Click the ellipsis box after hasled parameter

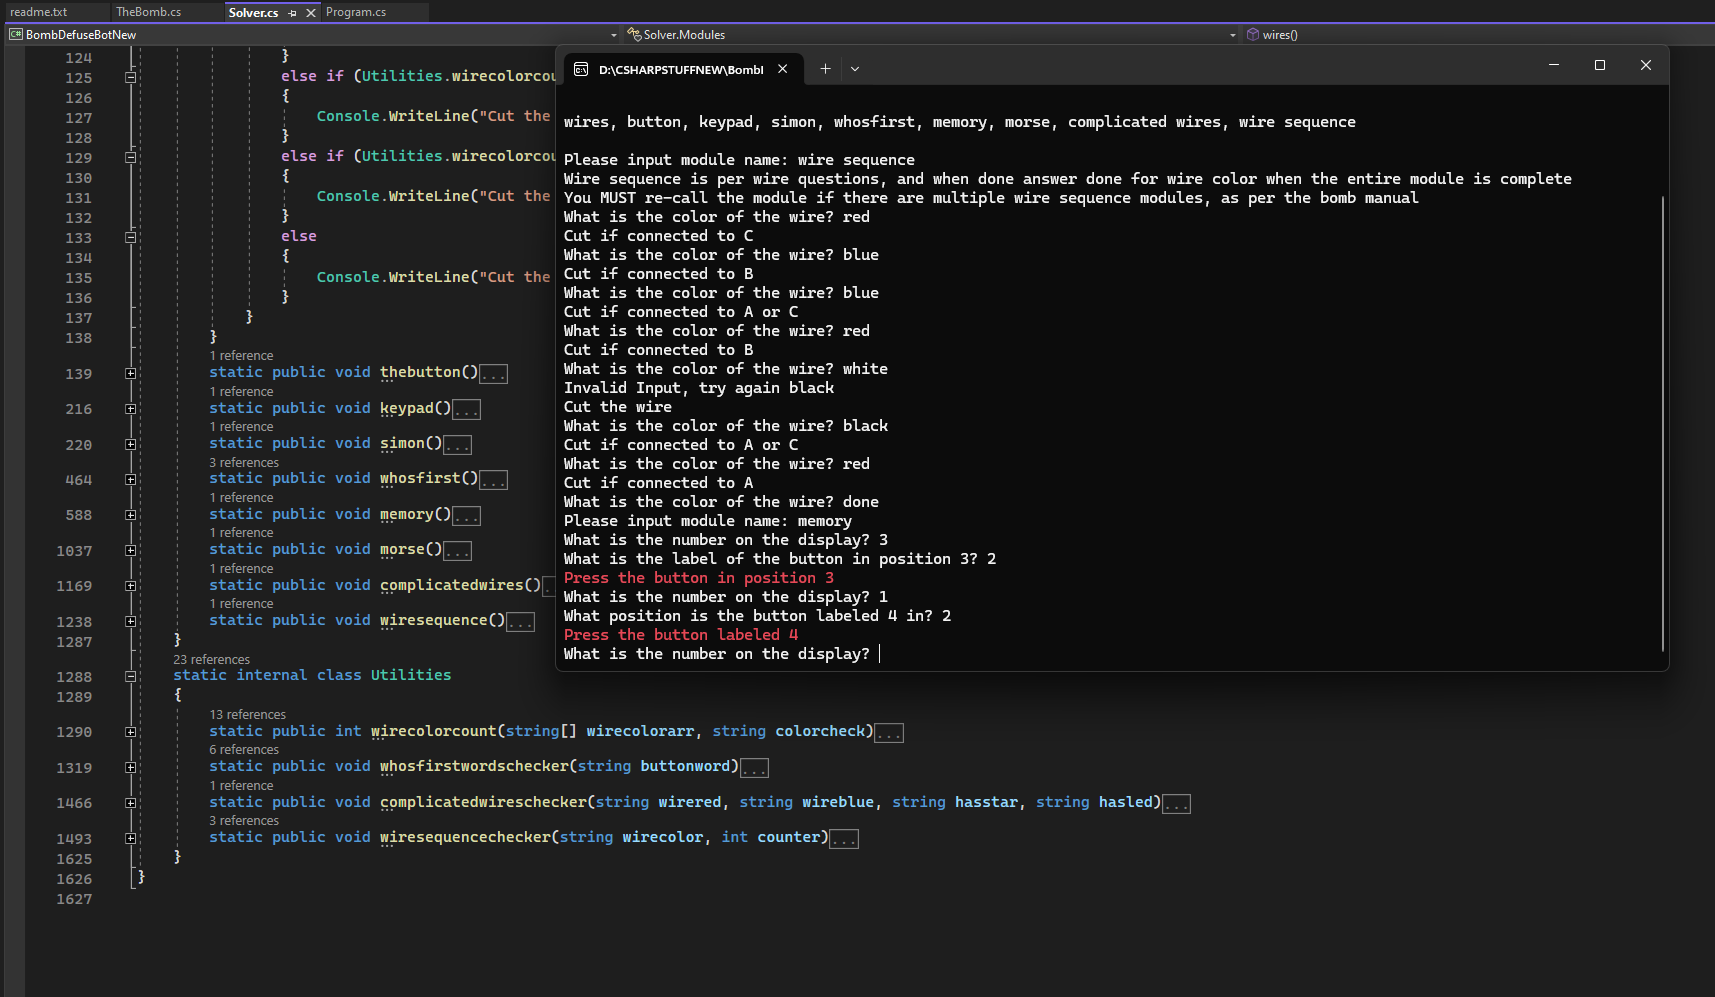point(1176,804)
